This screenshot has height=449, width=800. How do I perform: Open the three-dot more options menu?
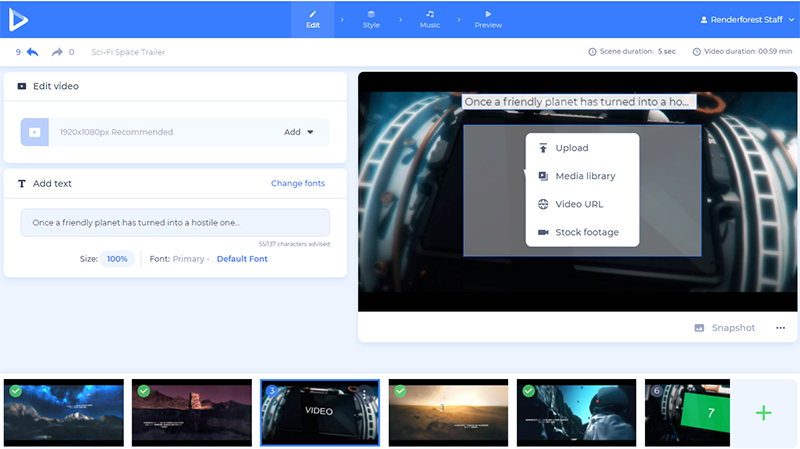click(x=780, y=328)
